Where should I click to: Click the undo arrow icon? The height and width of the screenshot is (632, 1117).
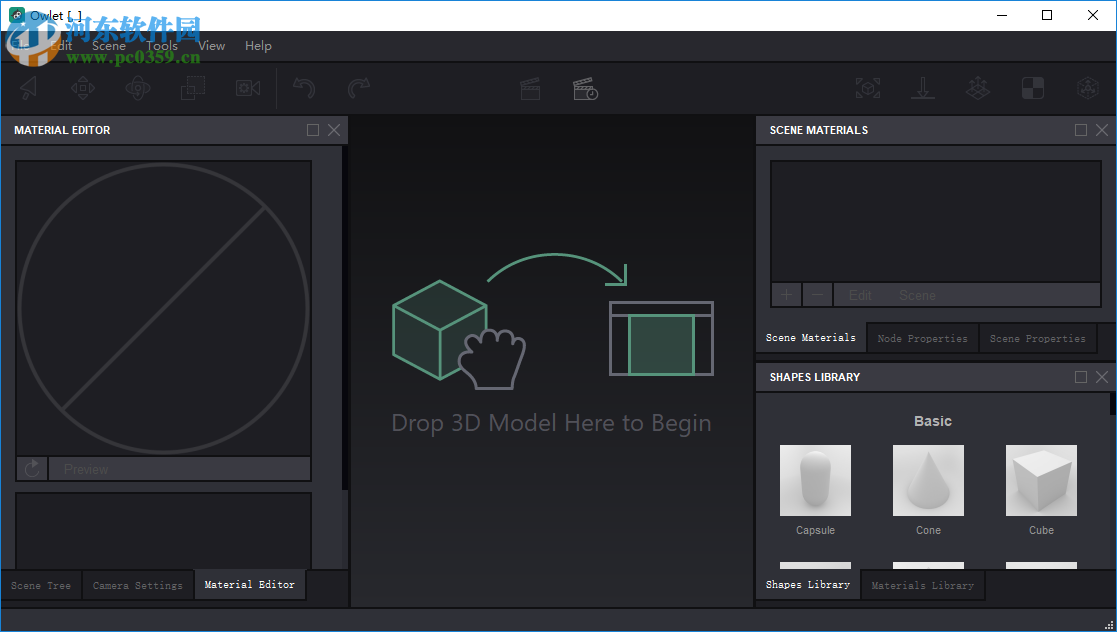[x=305, y=88]
